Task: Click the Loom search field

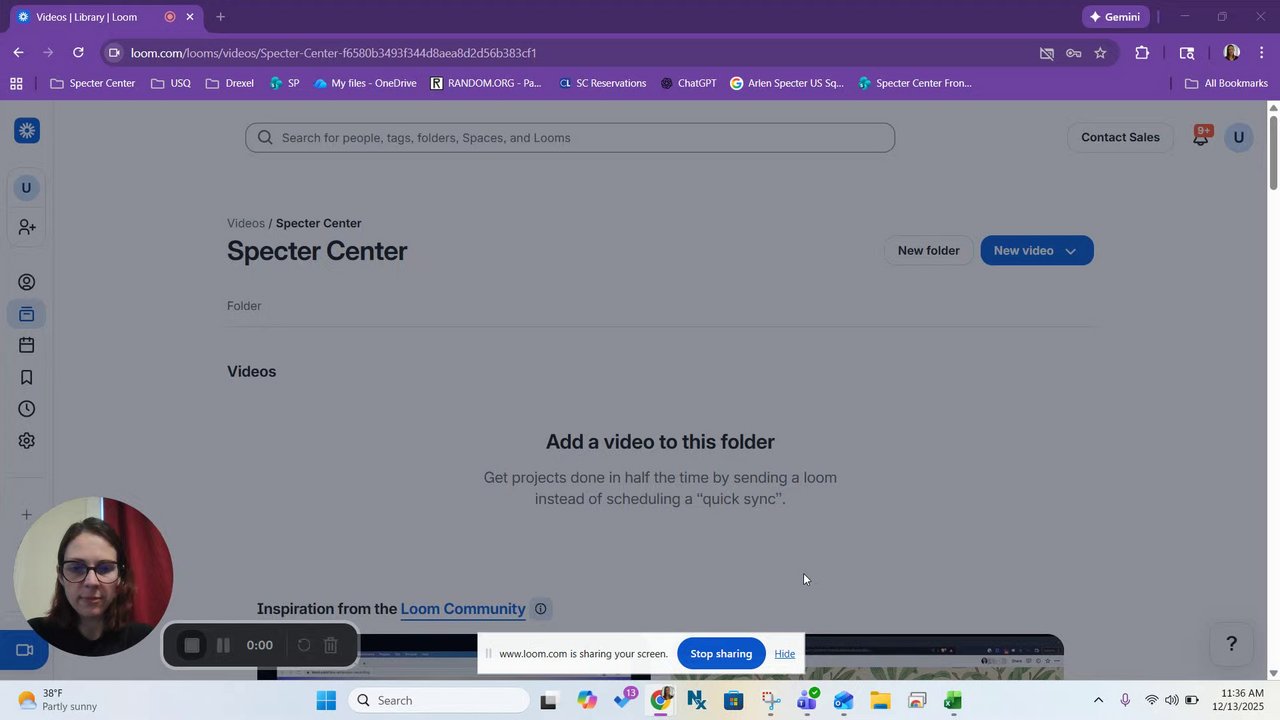Action: click(x=570, y=138)
